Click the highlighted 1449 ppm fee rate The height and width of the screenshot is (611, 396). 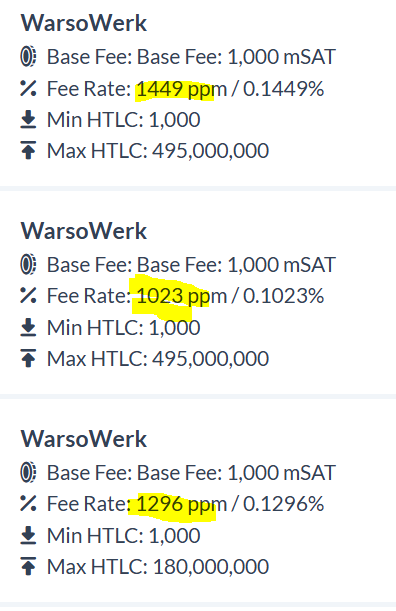pos(182,89)
